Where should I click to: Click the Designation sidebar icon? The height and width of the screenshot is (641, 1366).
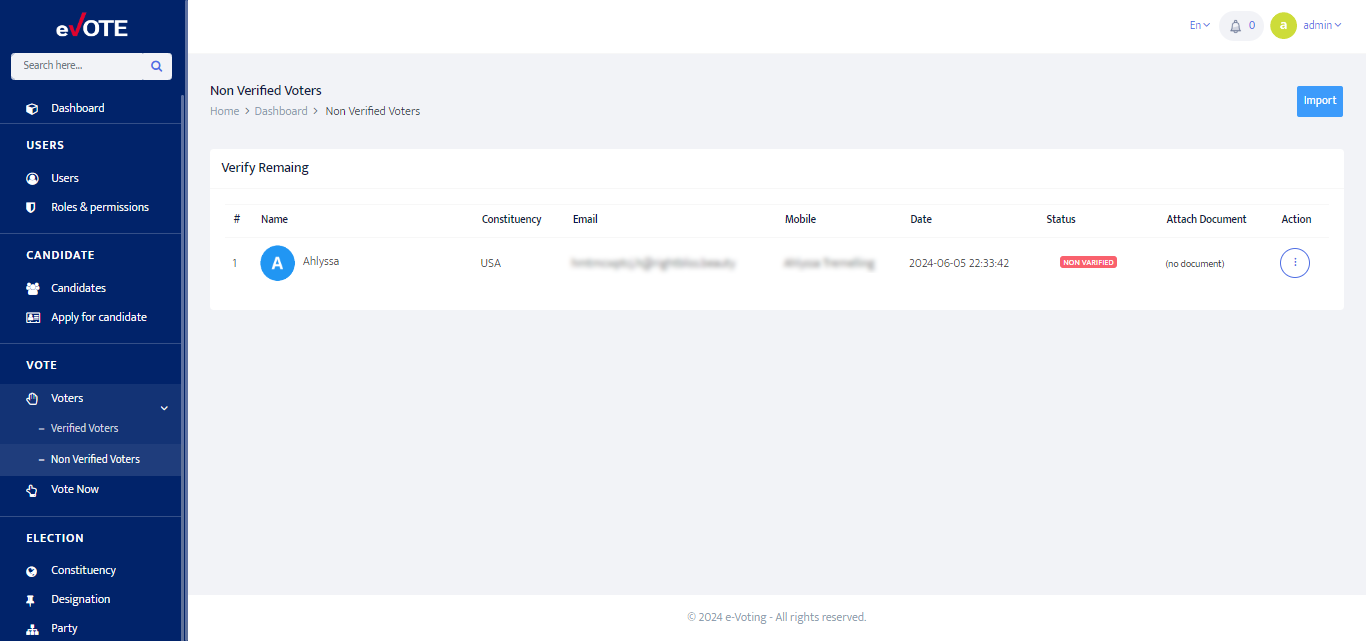tap(31, 598)
